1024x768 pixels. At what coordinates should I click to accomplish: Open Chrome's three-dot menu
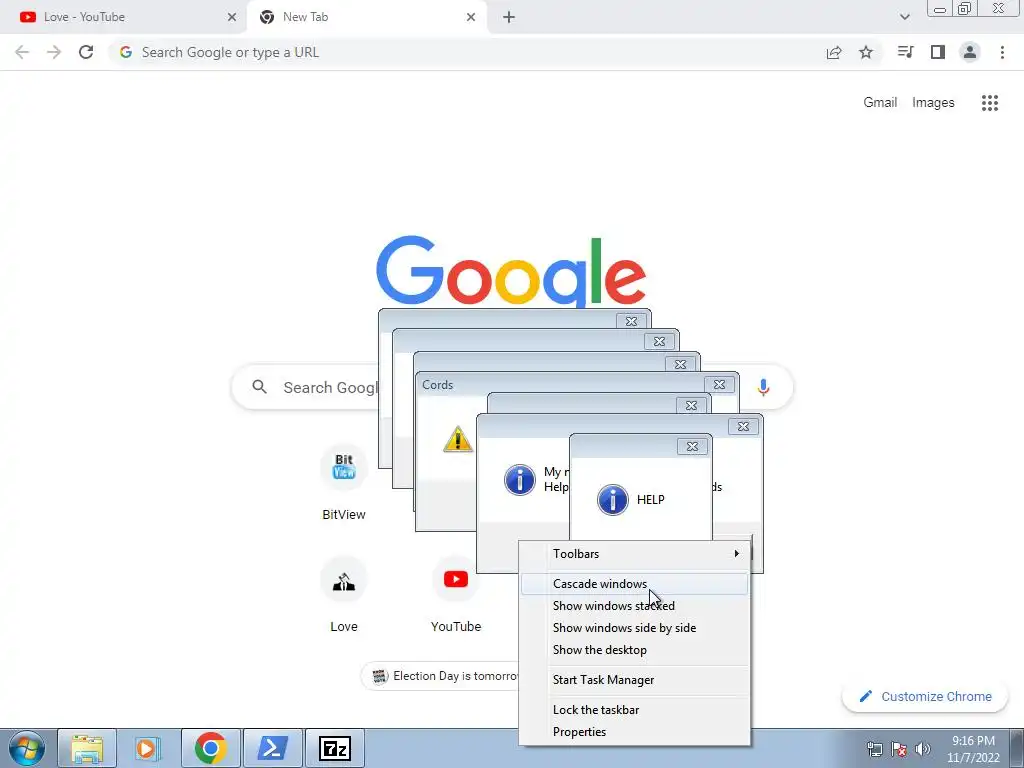pyautogui.click(x=1002, y=52)
